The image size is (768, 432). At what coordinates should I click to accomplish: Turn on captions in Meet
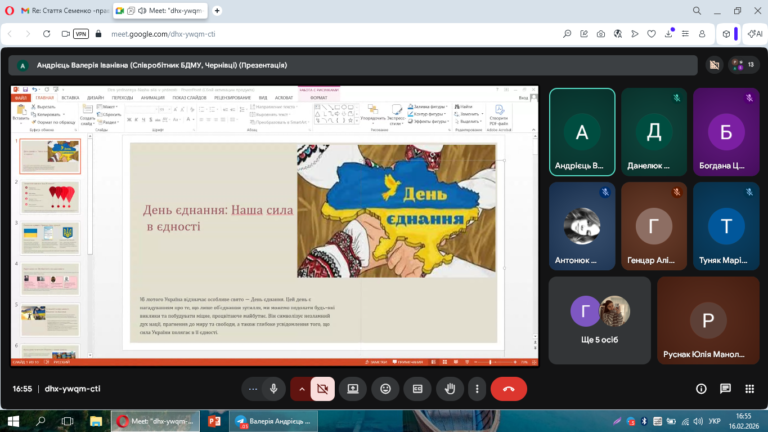pos(418,388)
